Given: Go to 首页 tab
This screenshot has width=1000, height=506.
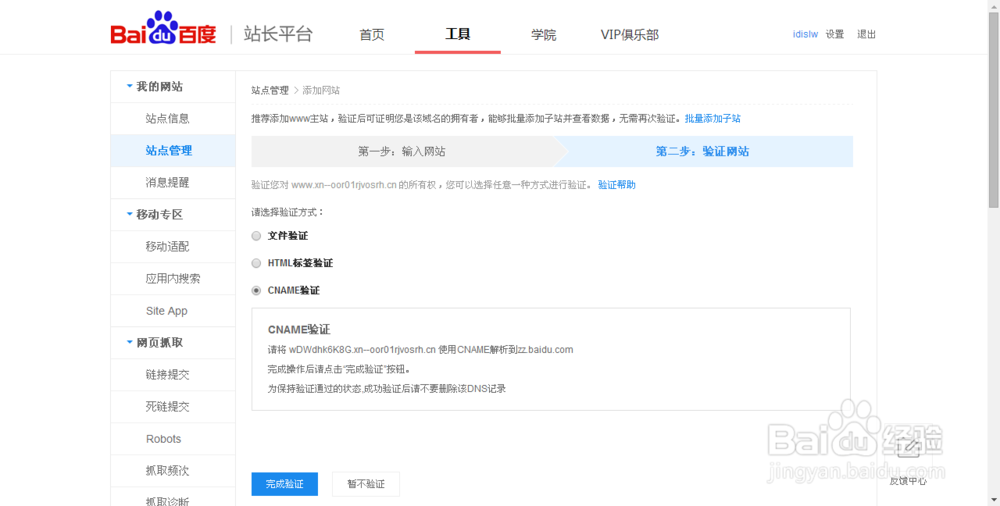Looking at the screenshot, I should 372,34.
